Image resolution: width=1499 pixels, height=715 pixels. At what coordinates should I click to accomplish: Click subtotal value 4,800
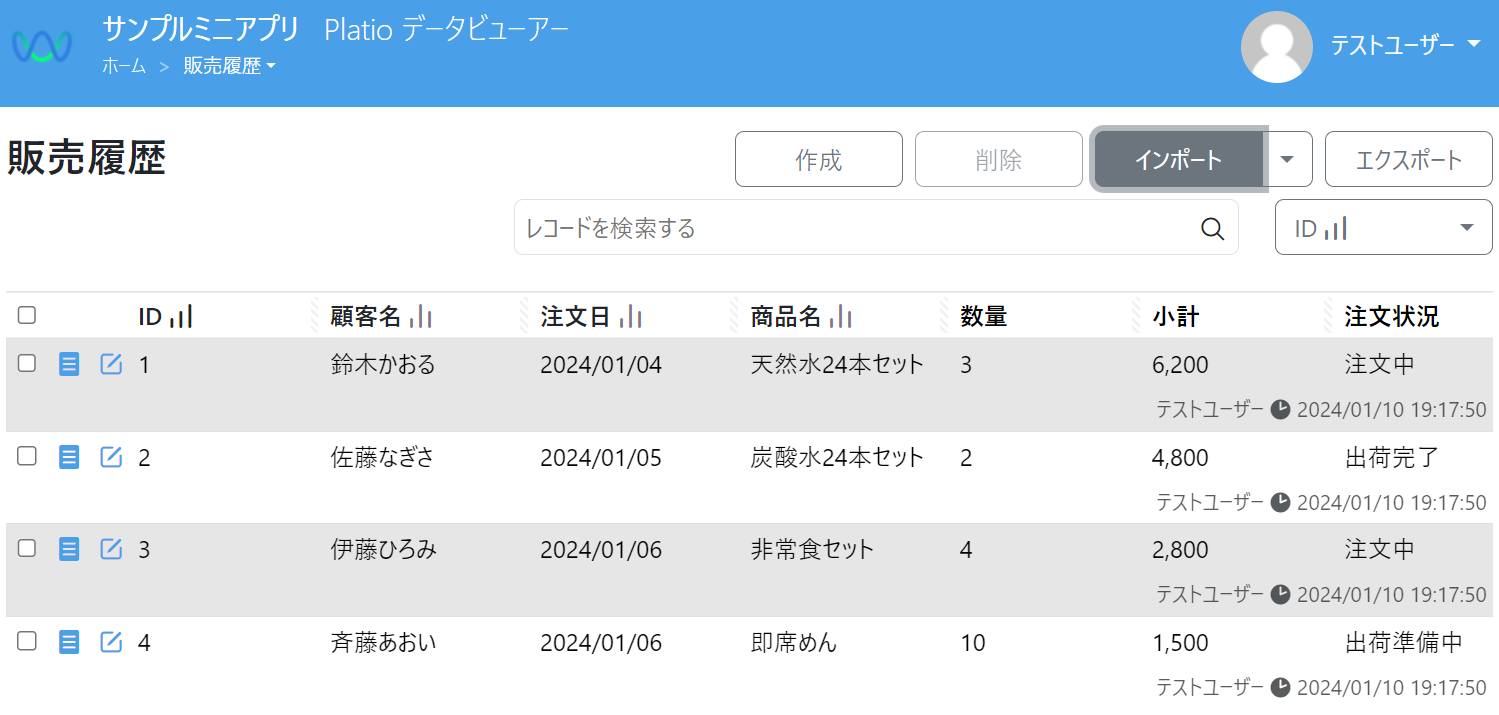click(1180, 458)
